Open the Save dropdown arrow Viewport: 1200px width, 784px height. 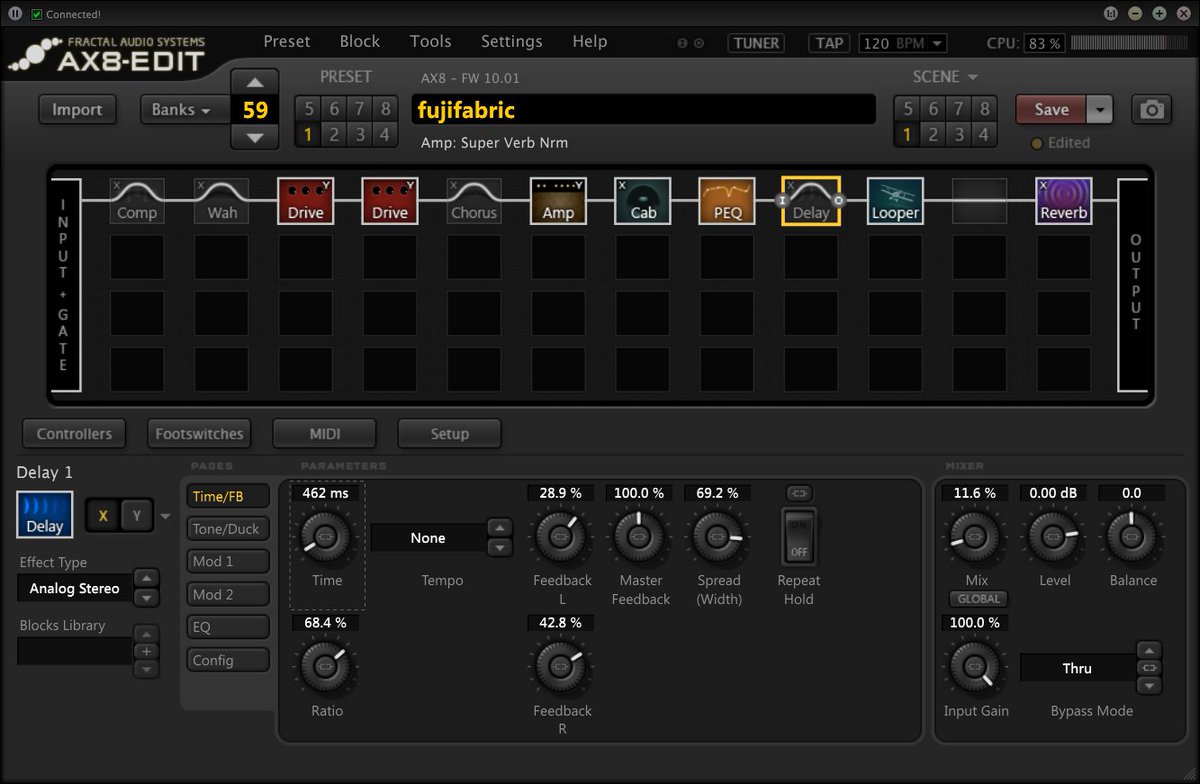click(x=1100, y=110)
